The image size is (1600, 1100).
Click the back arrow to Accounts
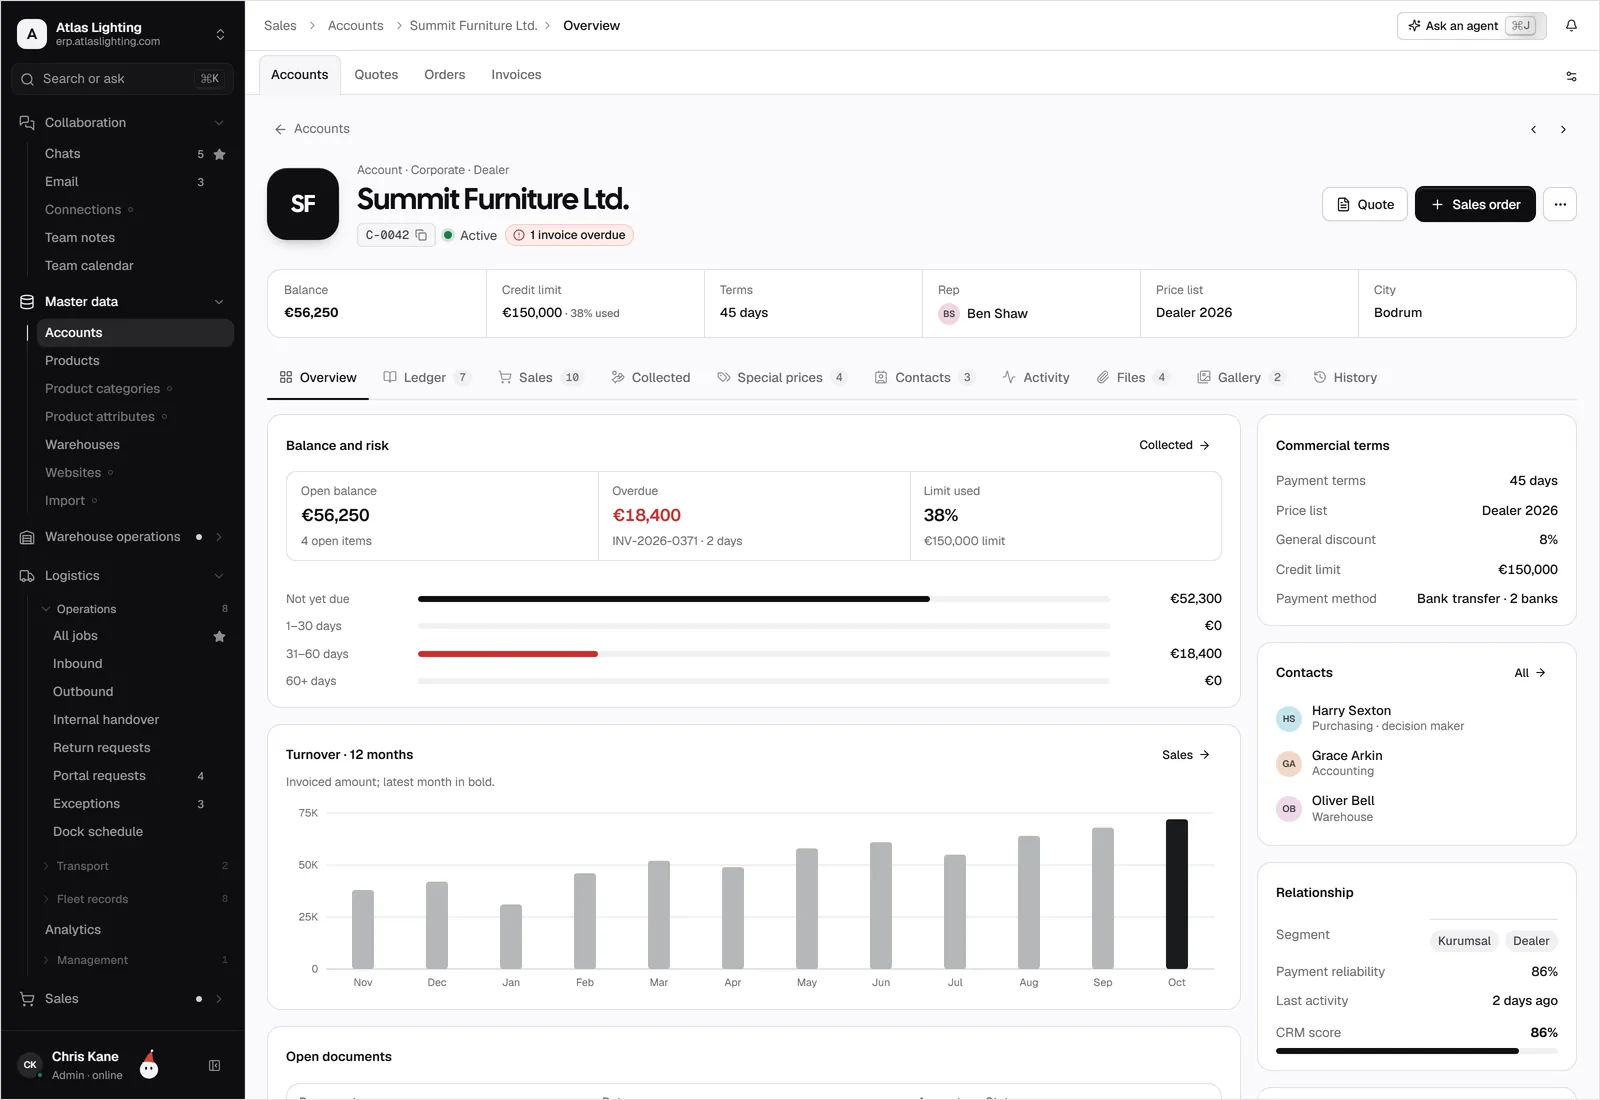280,129
